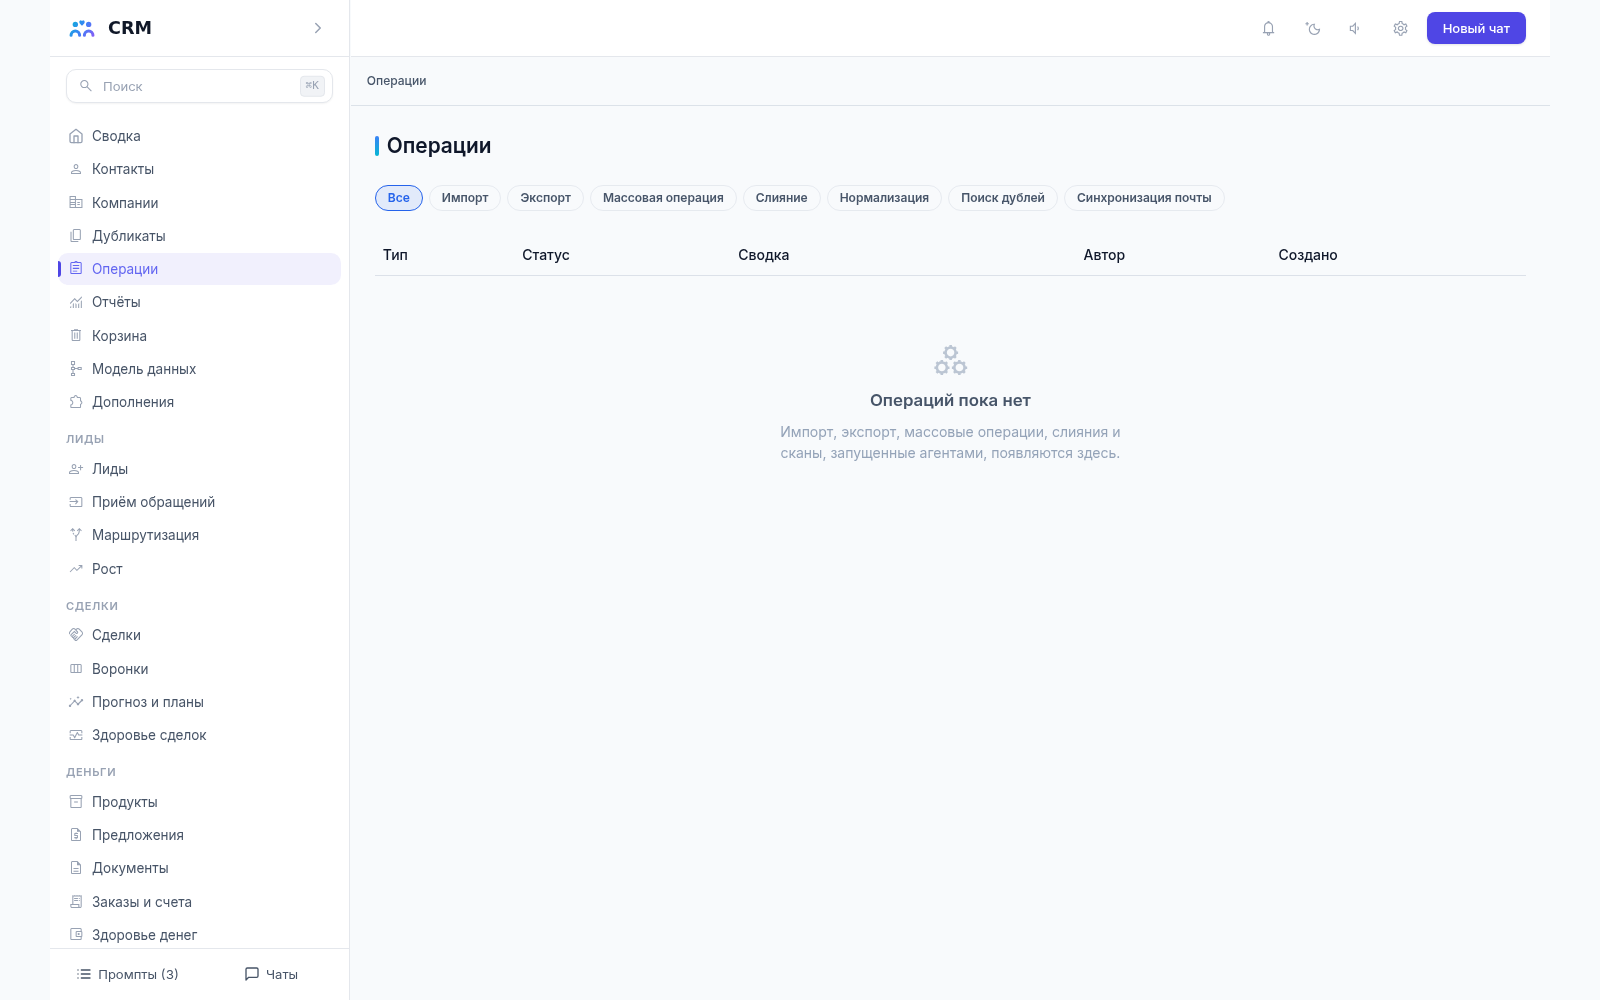This screenshot has height=1000, width=1600.
Task: Click the Продукты box icon
Action: 76,802
